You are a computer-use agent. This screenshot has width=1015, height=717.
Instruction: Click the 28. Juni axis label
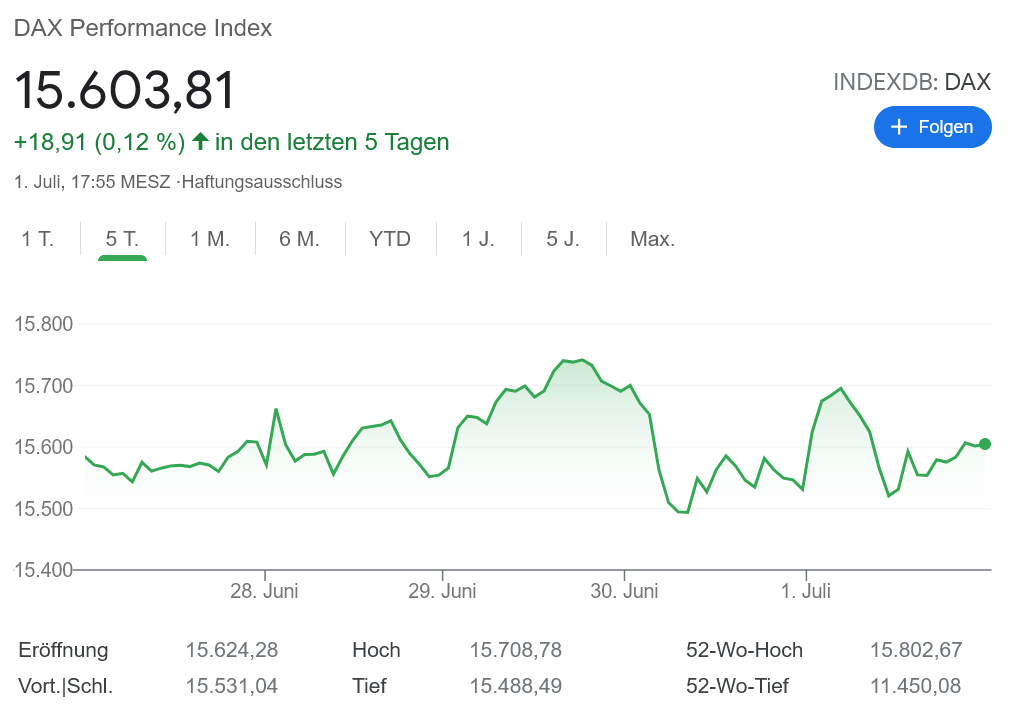[264, 591]
